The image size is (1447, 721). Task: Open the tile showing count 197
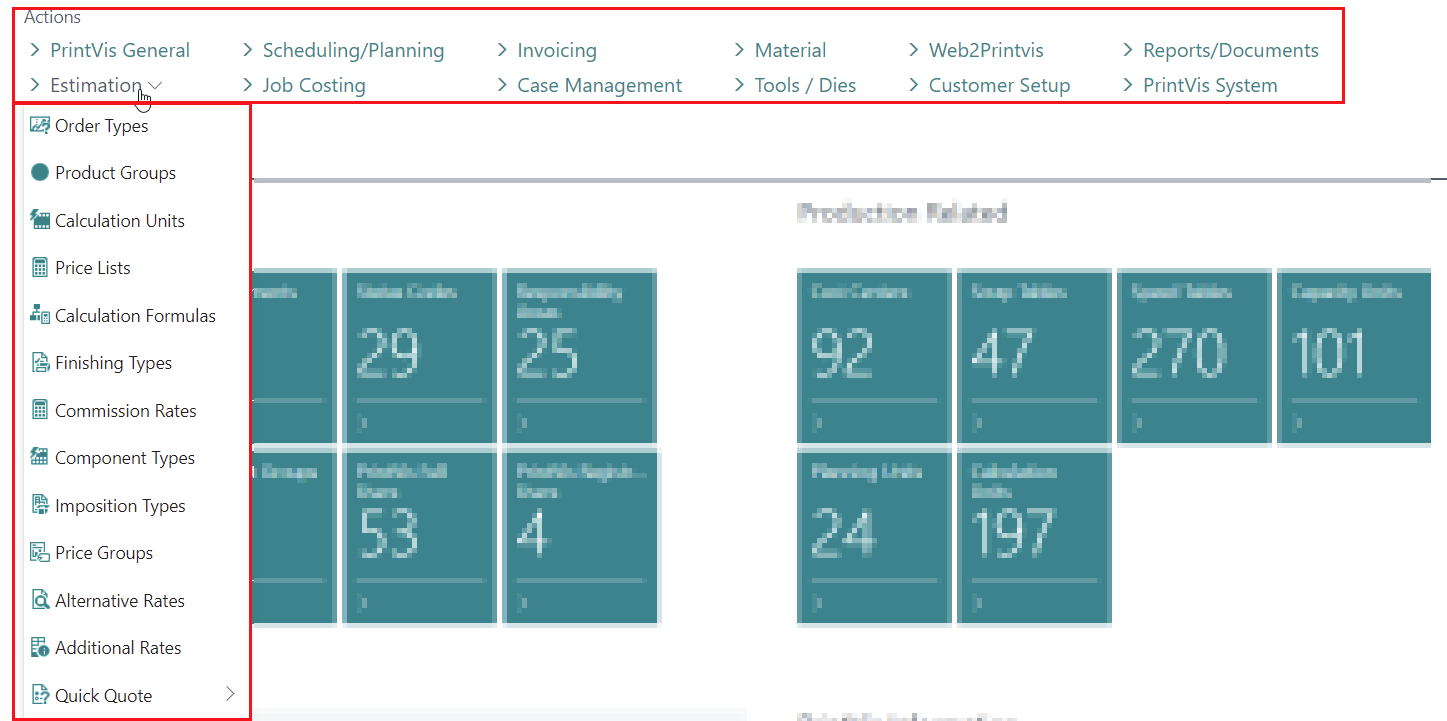coord(1034,537)
